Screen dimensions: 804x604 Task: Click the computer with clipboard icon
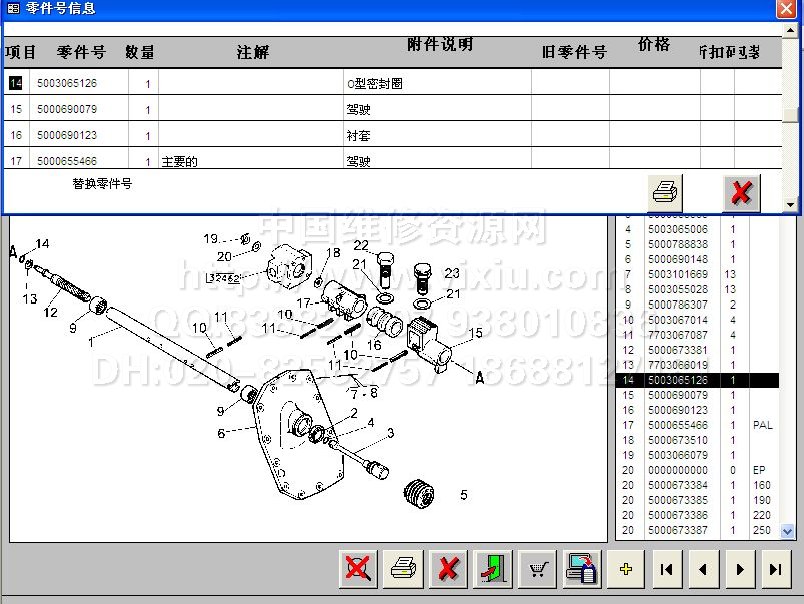(x=582, y=569)
